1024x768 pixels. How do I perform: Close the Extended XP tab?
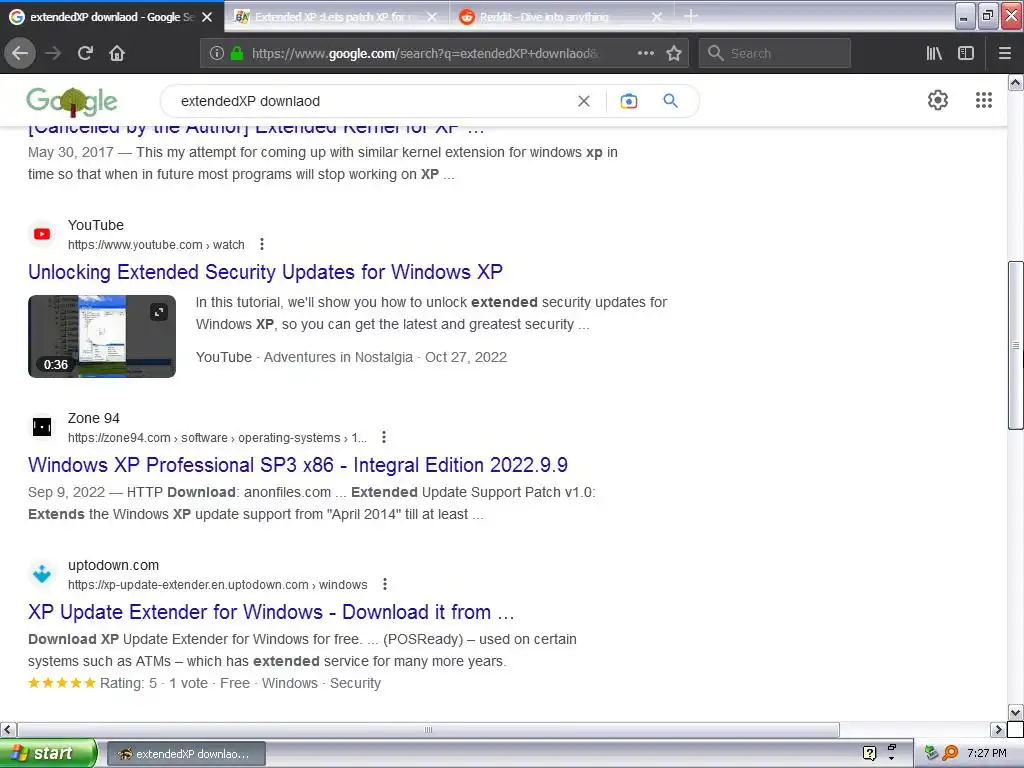(x=432, y=17)
